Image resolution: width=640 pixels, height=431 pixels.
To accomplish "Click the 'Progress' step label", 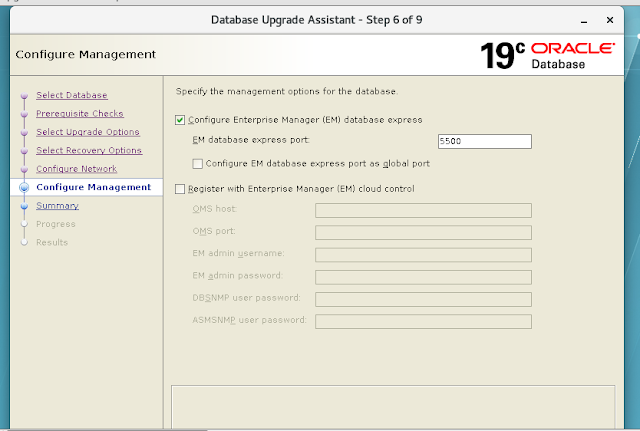I will [x=56, y=224].
